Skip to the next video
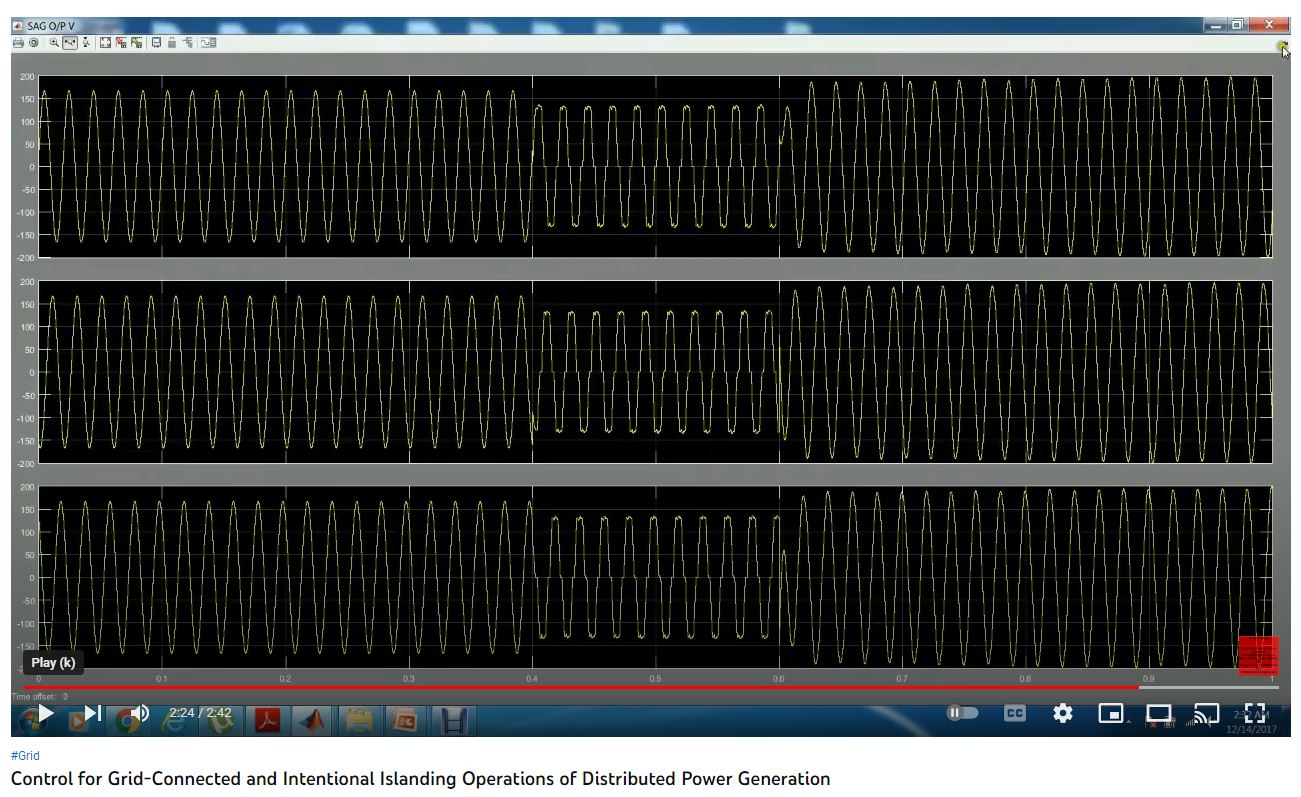 pos(92,713)
